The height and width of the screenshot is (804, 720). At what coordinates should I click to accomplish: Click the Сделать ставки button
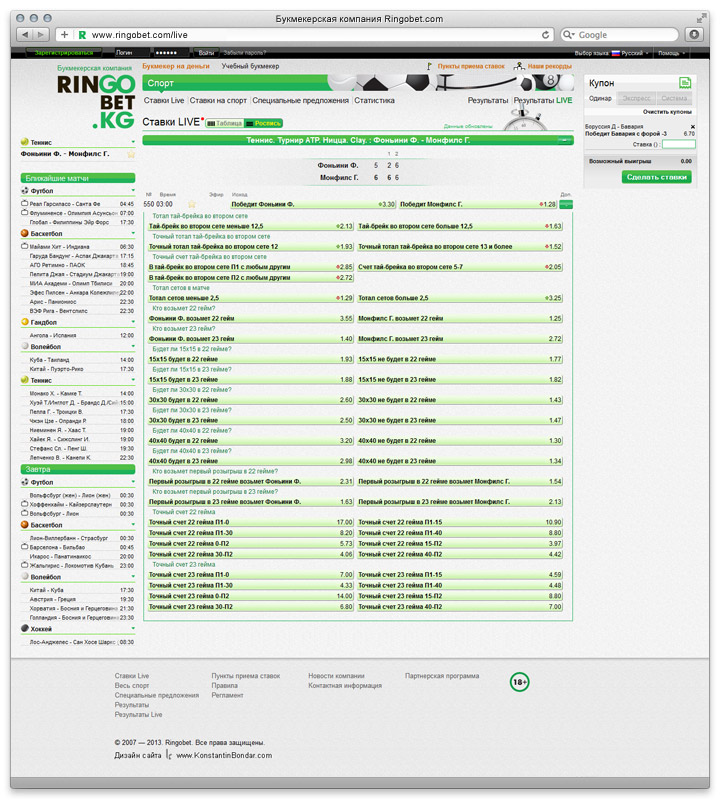[x=656, y=177]
